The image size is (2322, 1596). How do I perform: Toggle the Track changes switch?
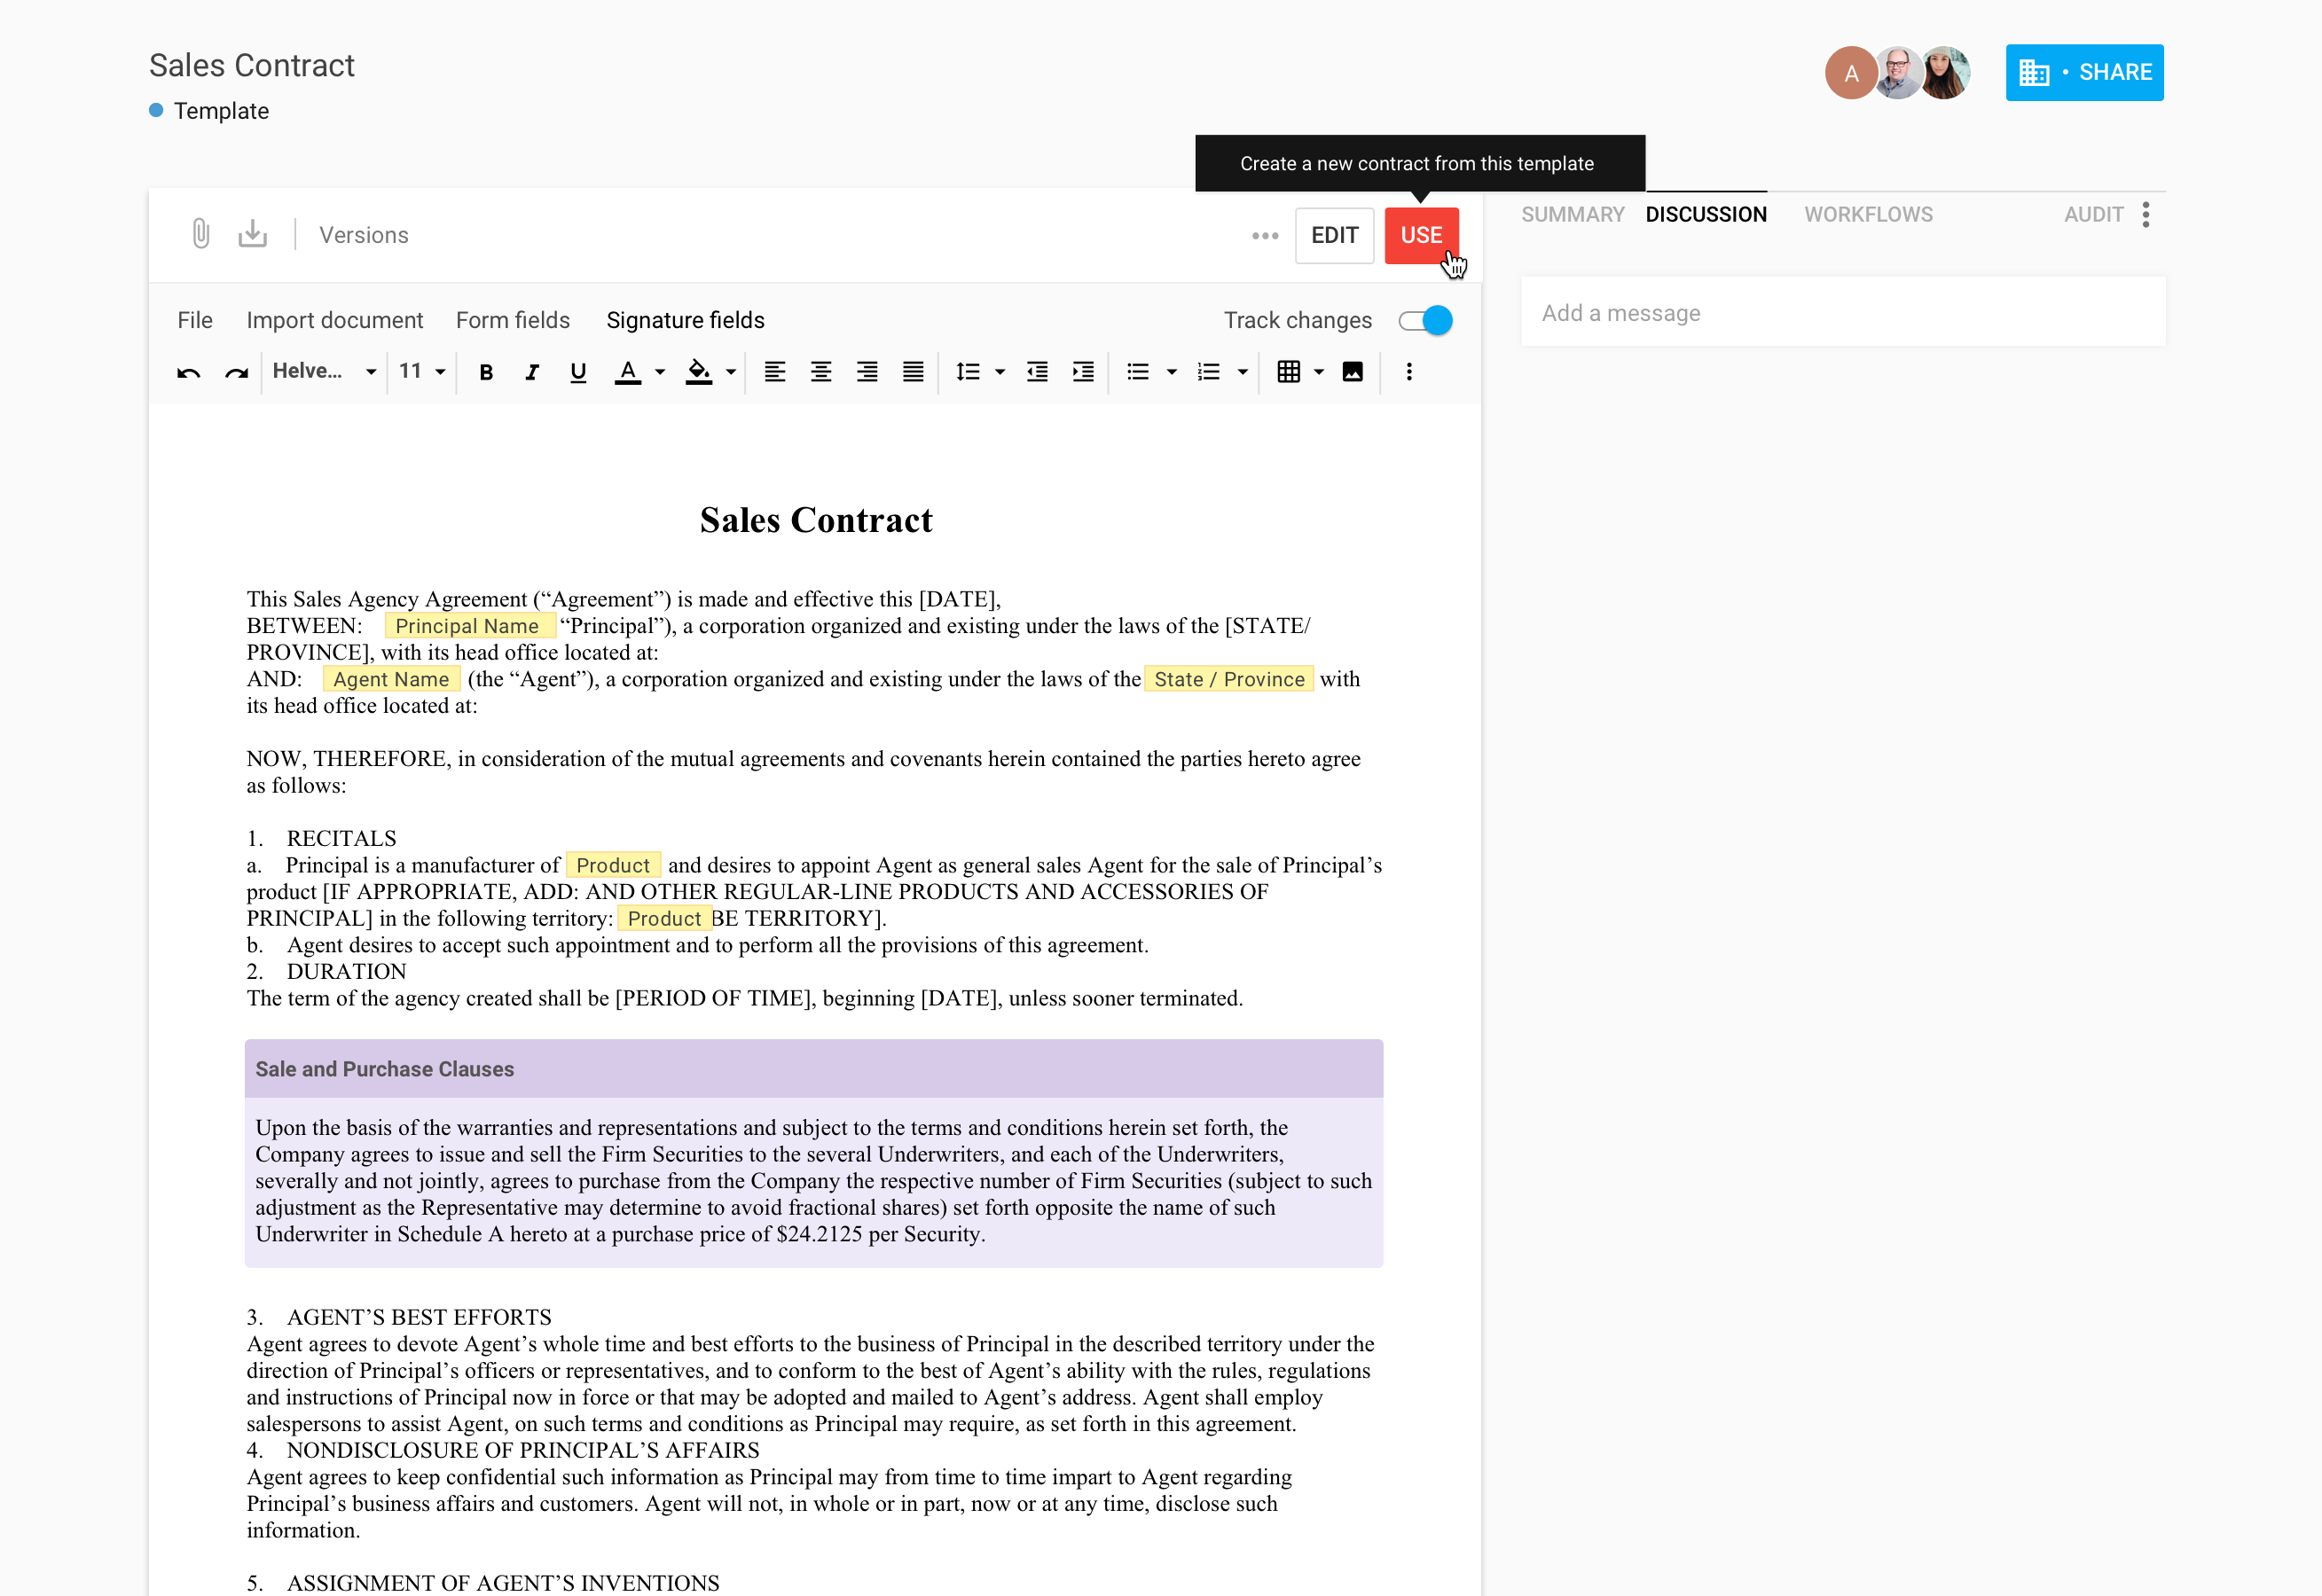1425,320
